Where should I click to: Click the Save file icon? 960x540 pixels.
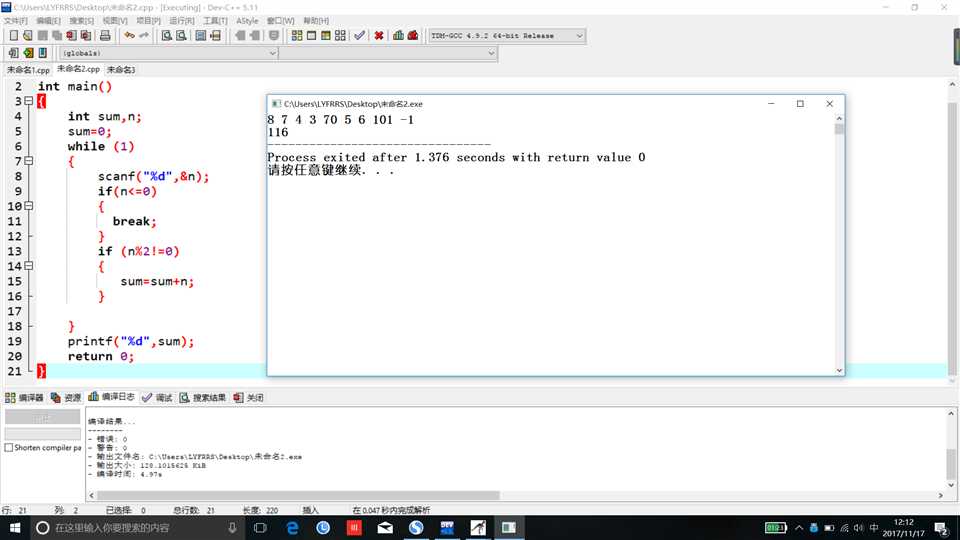point(42,36)
